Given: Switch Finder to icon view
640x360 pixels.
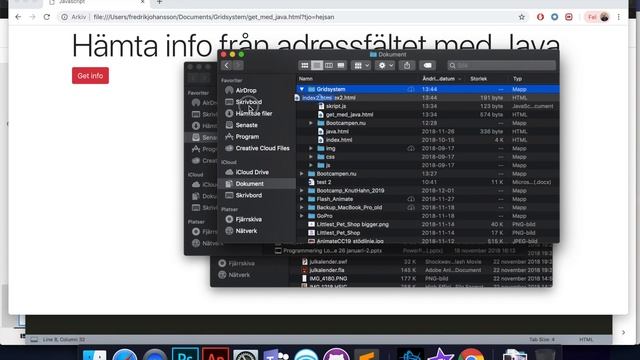Looking at the screenshot, I should (304, 65).
